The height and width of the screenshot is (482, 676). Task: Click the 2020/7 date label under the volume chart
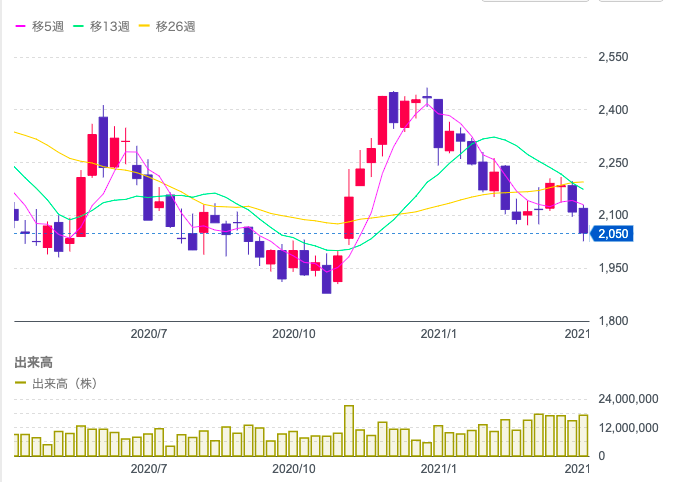(149, 469)
